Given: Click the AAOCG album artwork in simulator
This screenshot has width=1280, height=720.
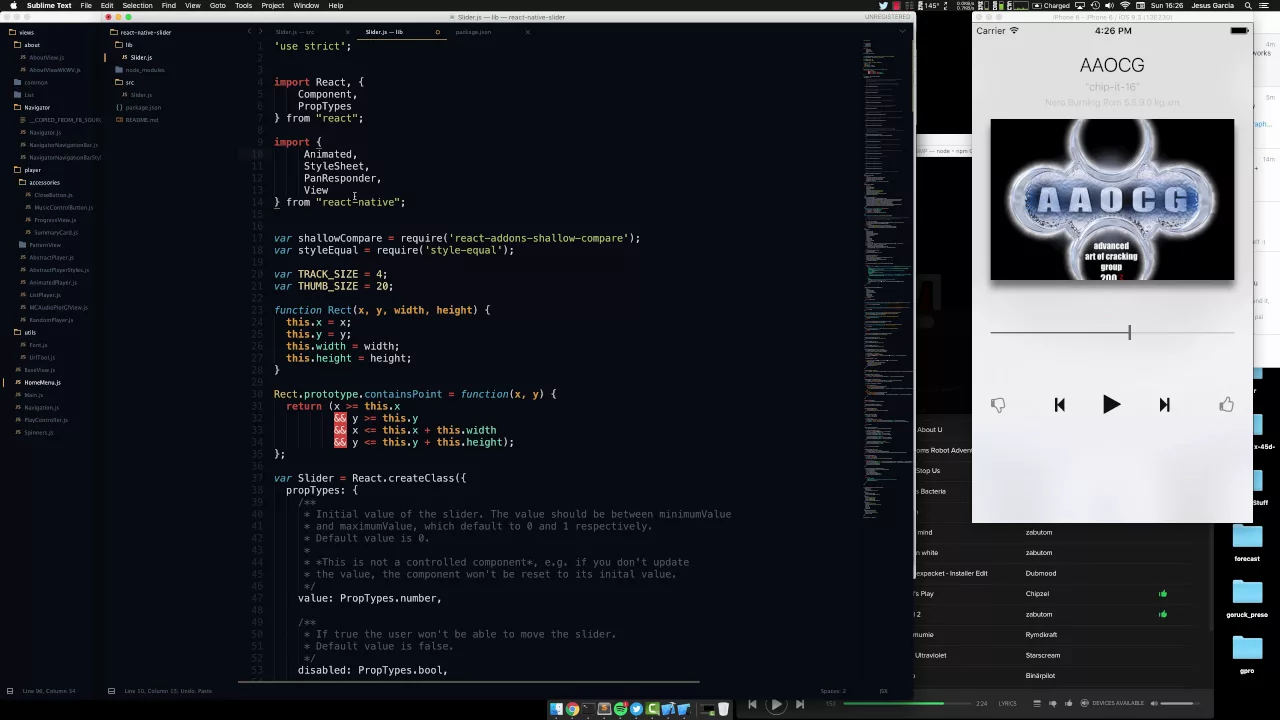Looking at the screenshot, I should click(x=1112, y=200).
